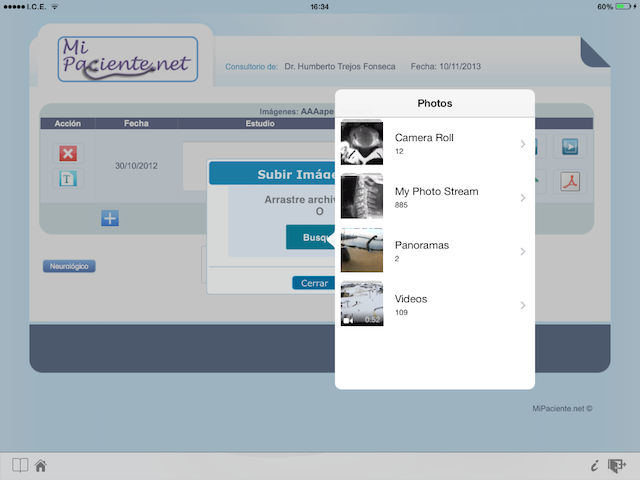Expand Videos album chevron

tap(523, 305)
